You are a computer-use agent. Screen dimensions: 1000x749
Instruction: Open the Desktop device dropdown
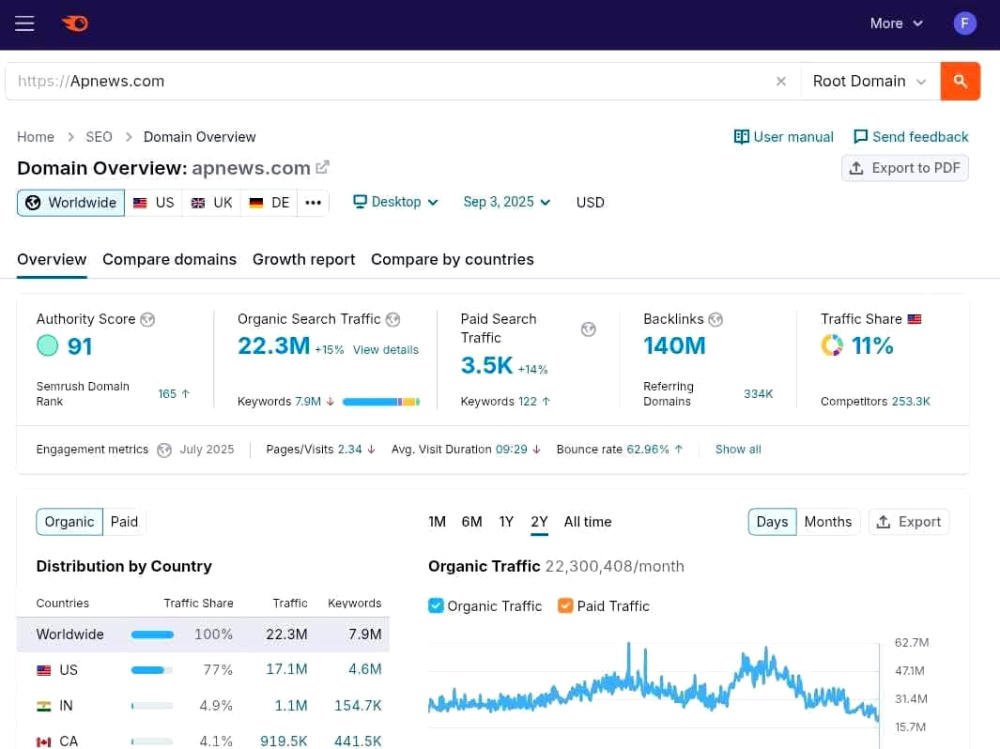(396, 202)
